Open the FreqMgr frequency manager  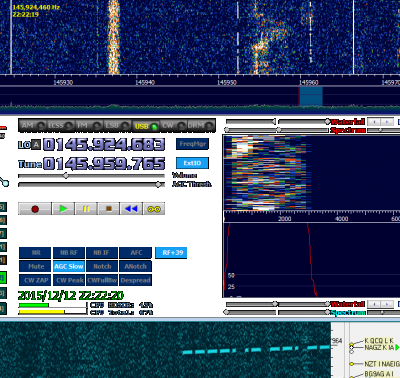(192, 144)
